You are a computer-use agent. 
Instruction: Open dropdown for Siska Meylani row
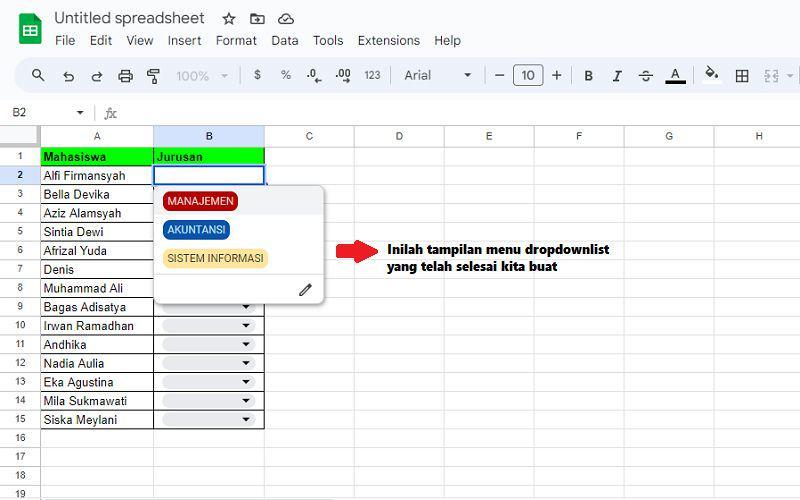click(x=246, y=419)
